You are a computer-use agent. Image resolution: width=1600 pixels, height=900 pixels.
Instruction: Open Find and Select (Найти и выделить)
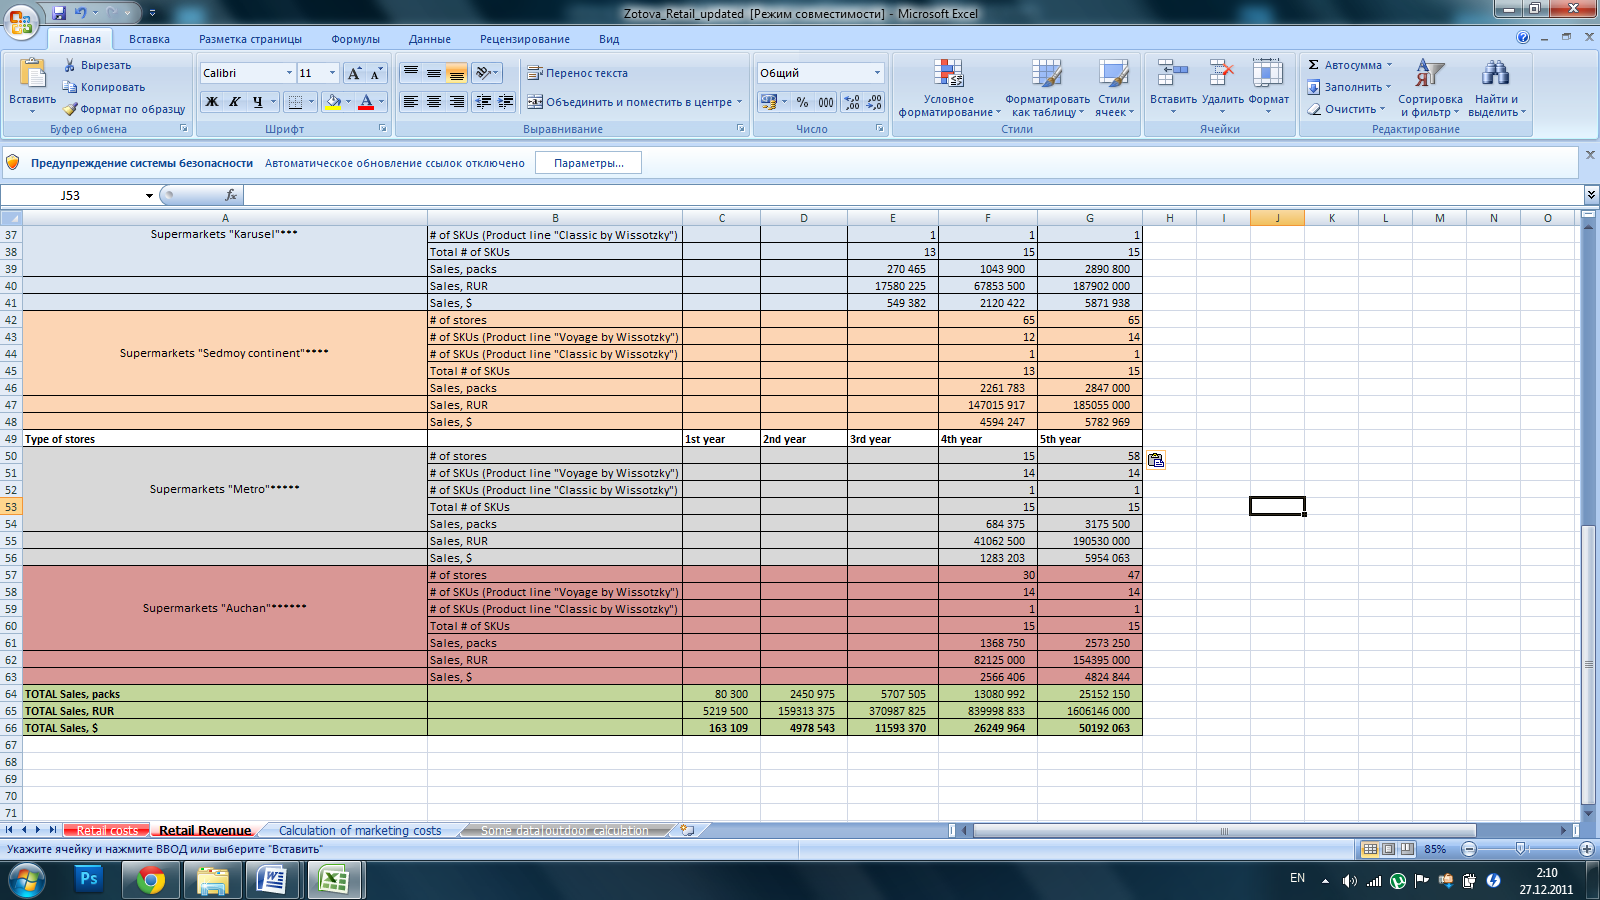(1496, 88)
